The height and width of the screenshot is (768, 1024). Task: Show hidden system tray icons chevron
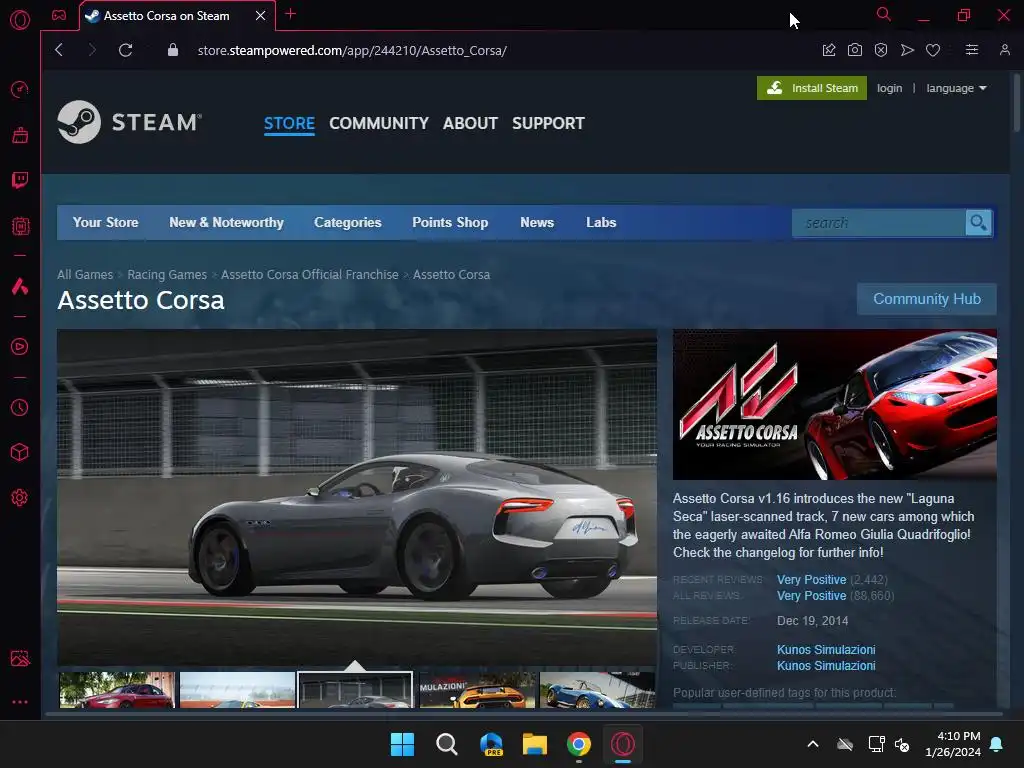click(813, 744)
